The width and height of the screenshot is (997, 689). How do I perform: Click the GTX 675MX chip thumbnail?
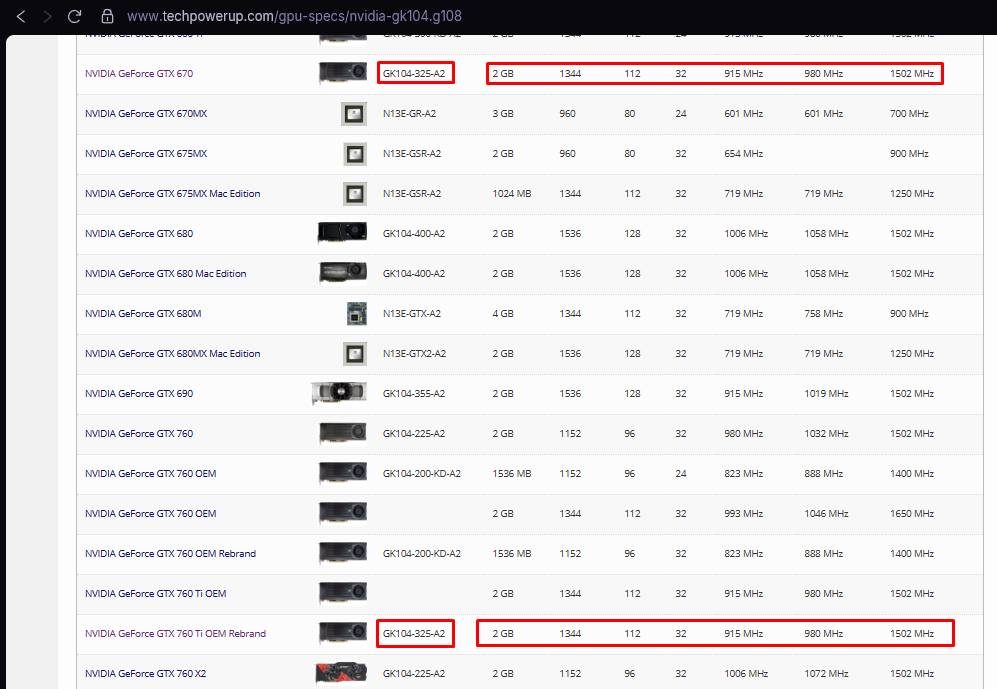click(x=355, y=154)
